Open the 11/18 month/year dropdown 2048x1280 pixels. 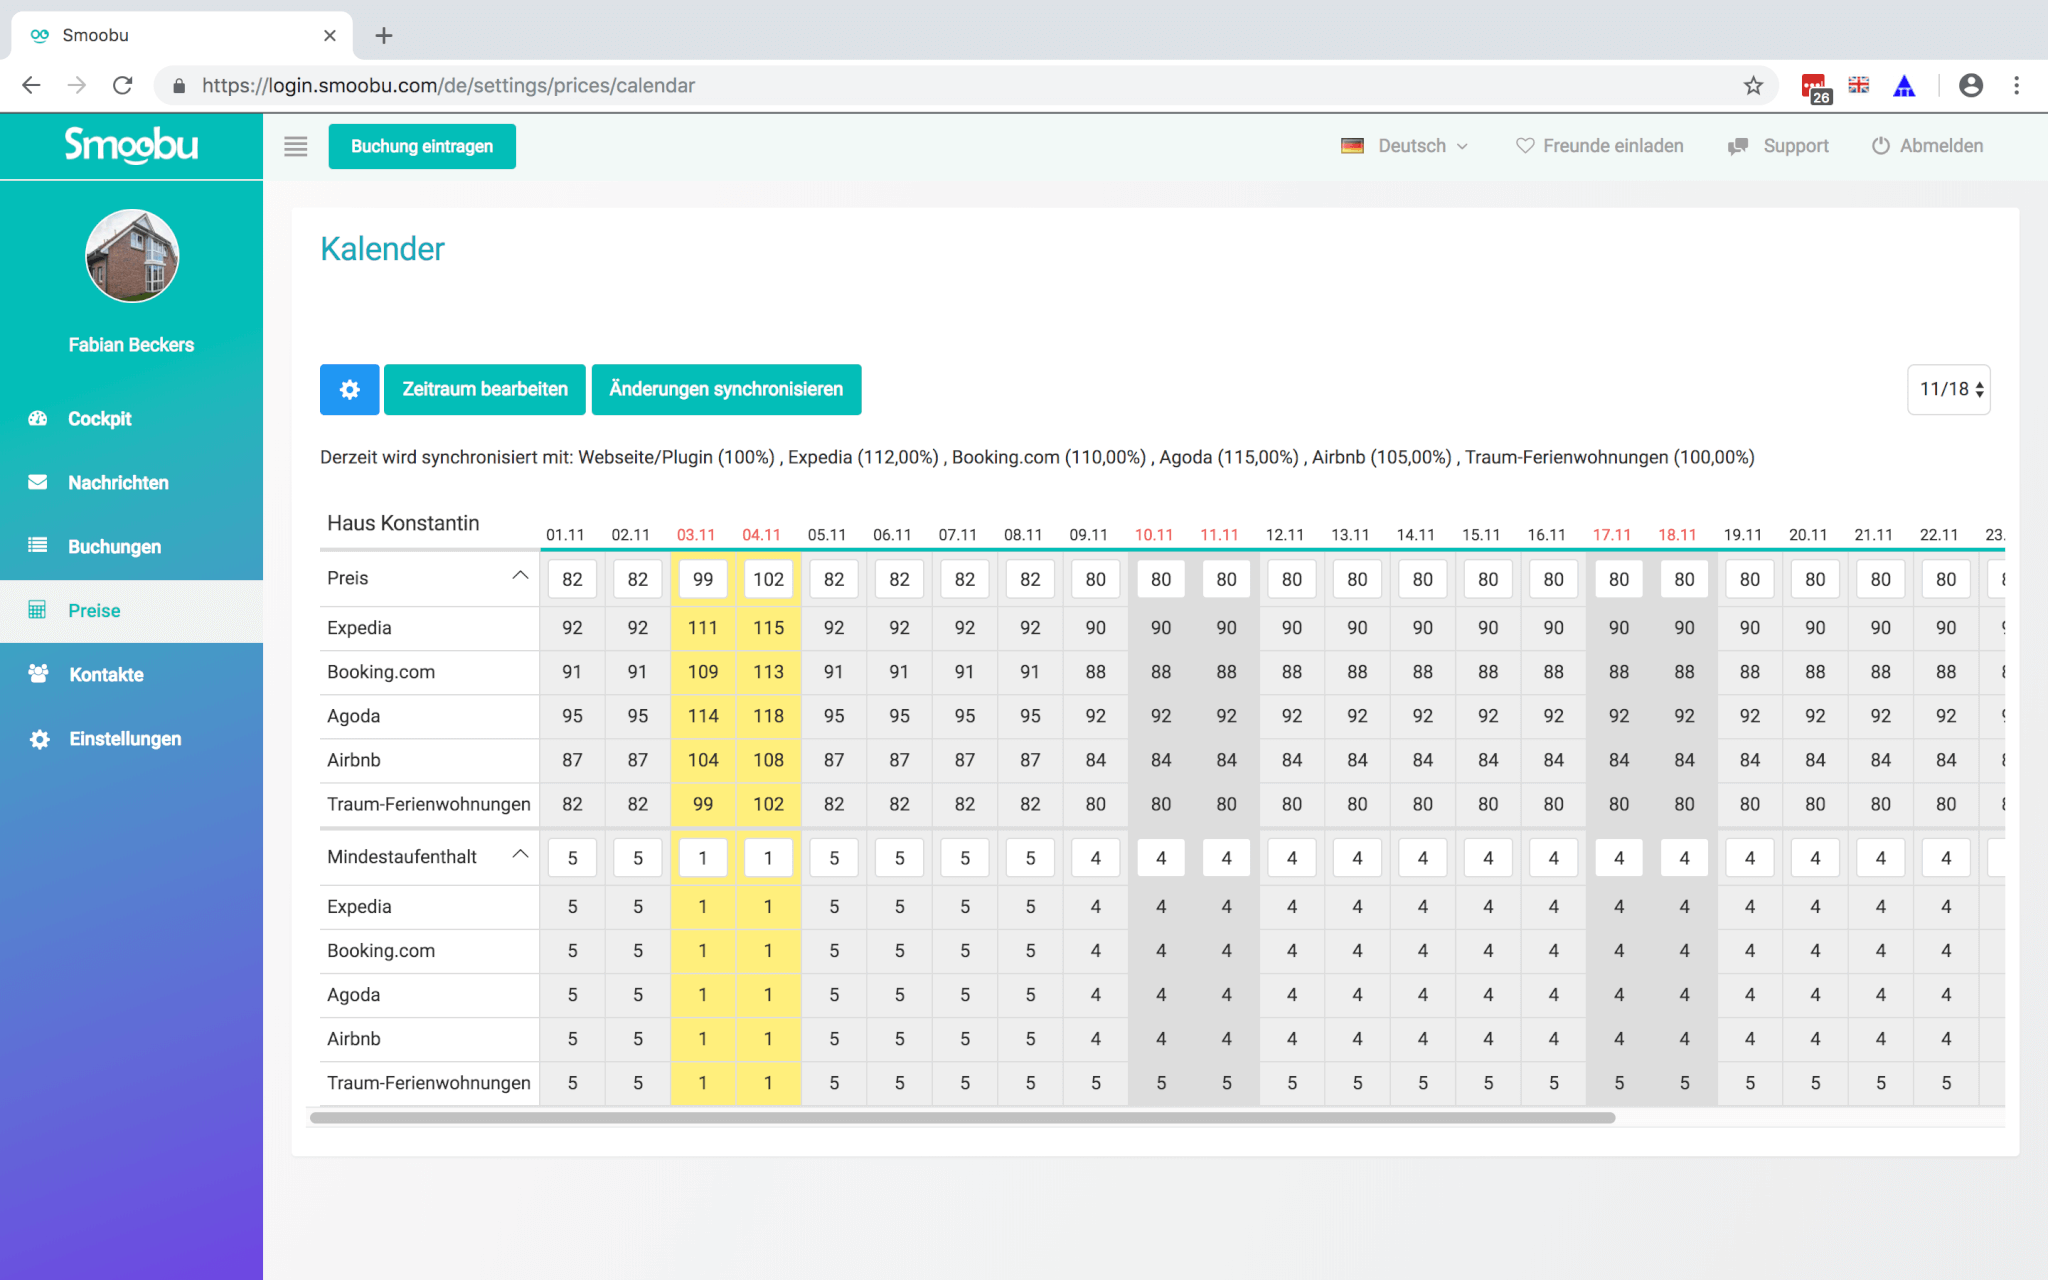click(1949, 389)
